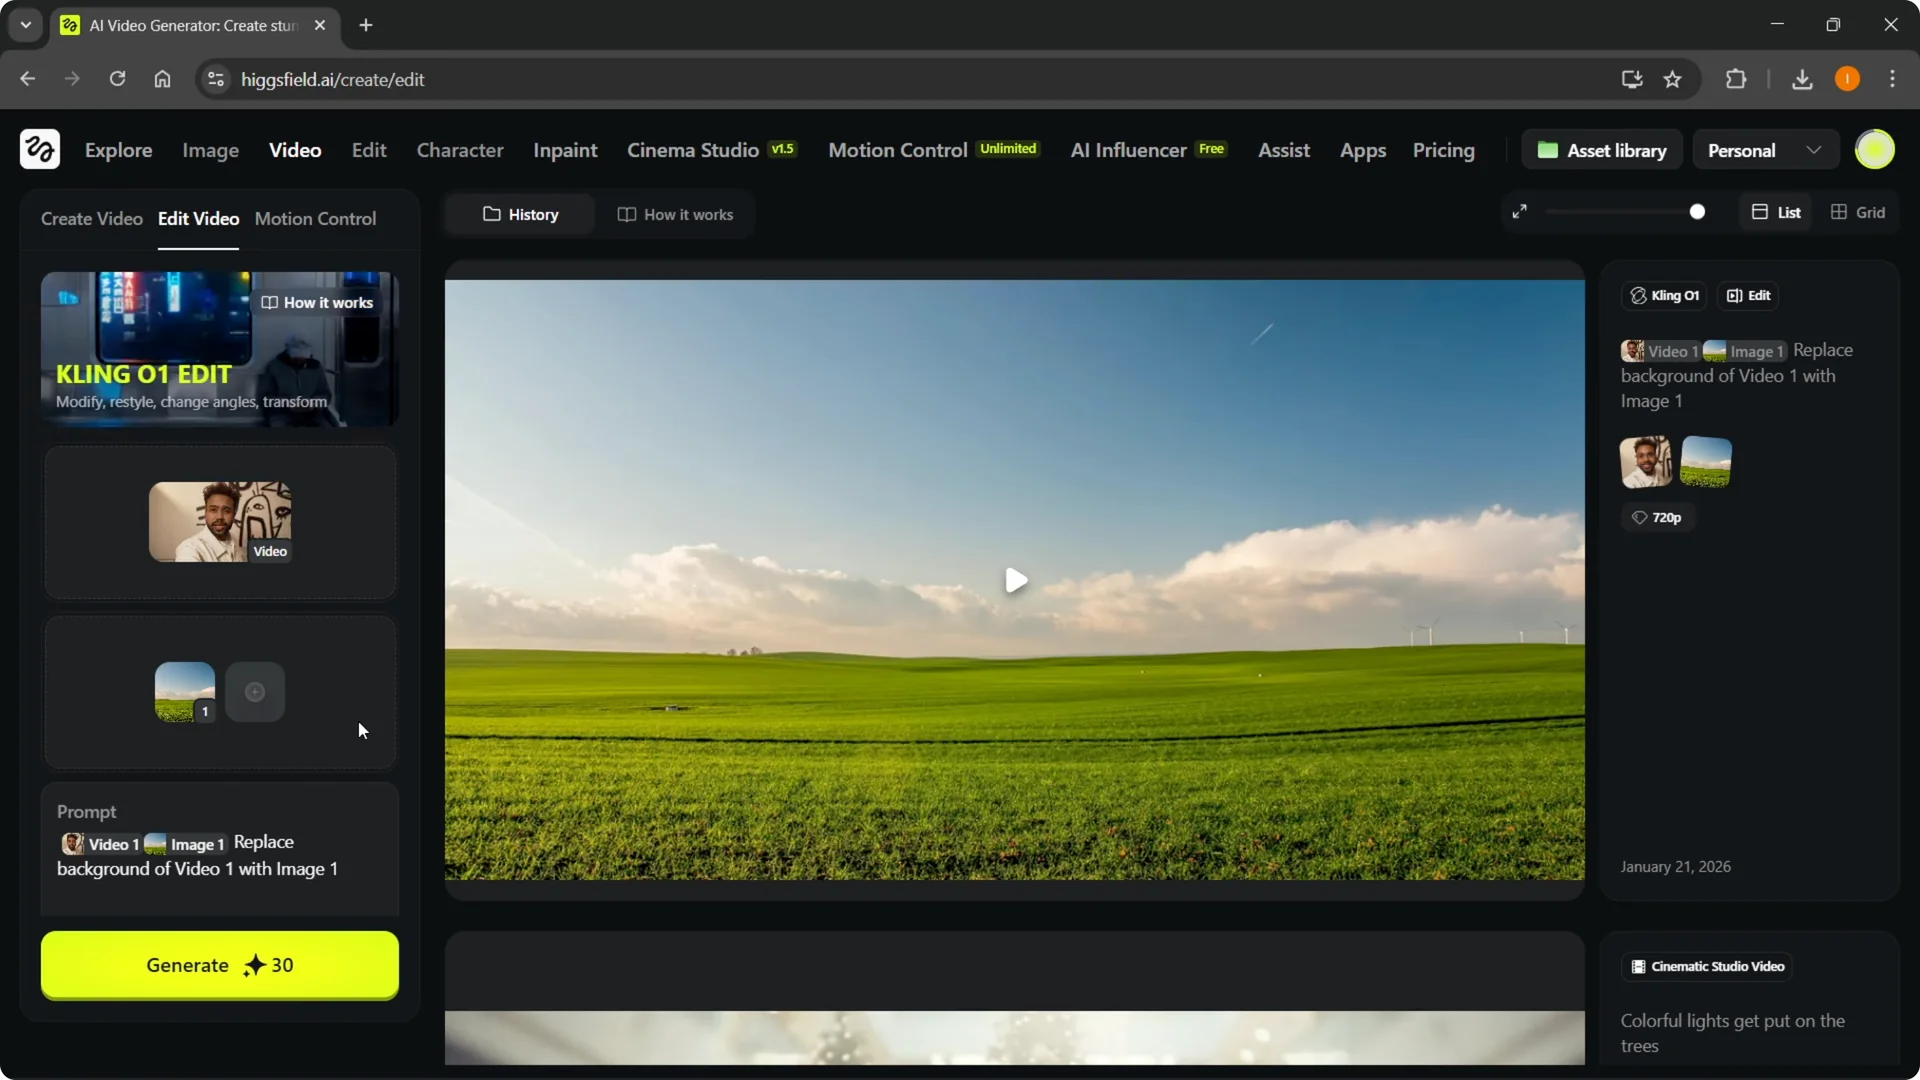
Task: Open the Character page from top navigation
Action: coord(459,150)
